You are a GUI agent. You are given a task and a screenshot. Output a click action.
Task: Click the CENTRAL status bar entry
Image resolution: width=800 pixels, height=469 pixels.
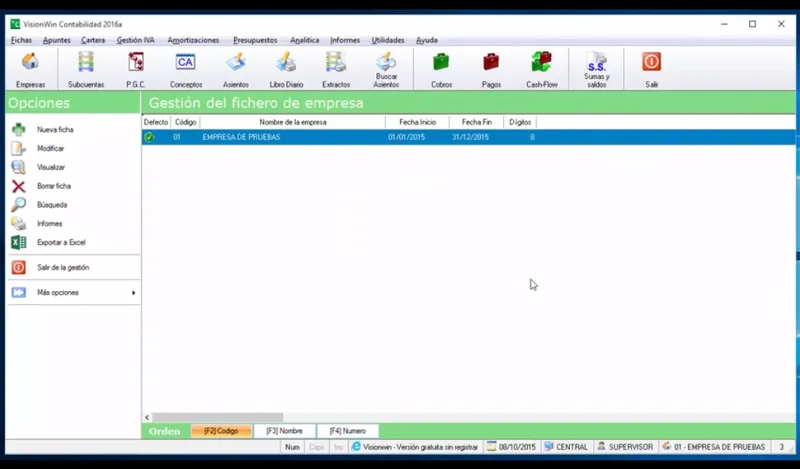[566, 447]
